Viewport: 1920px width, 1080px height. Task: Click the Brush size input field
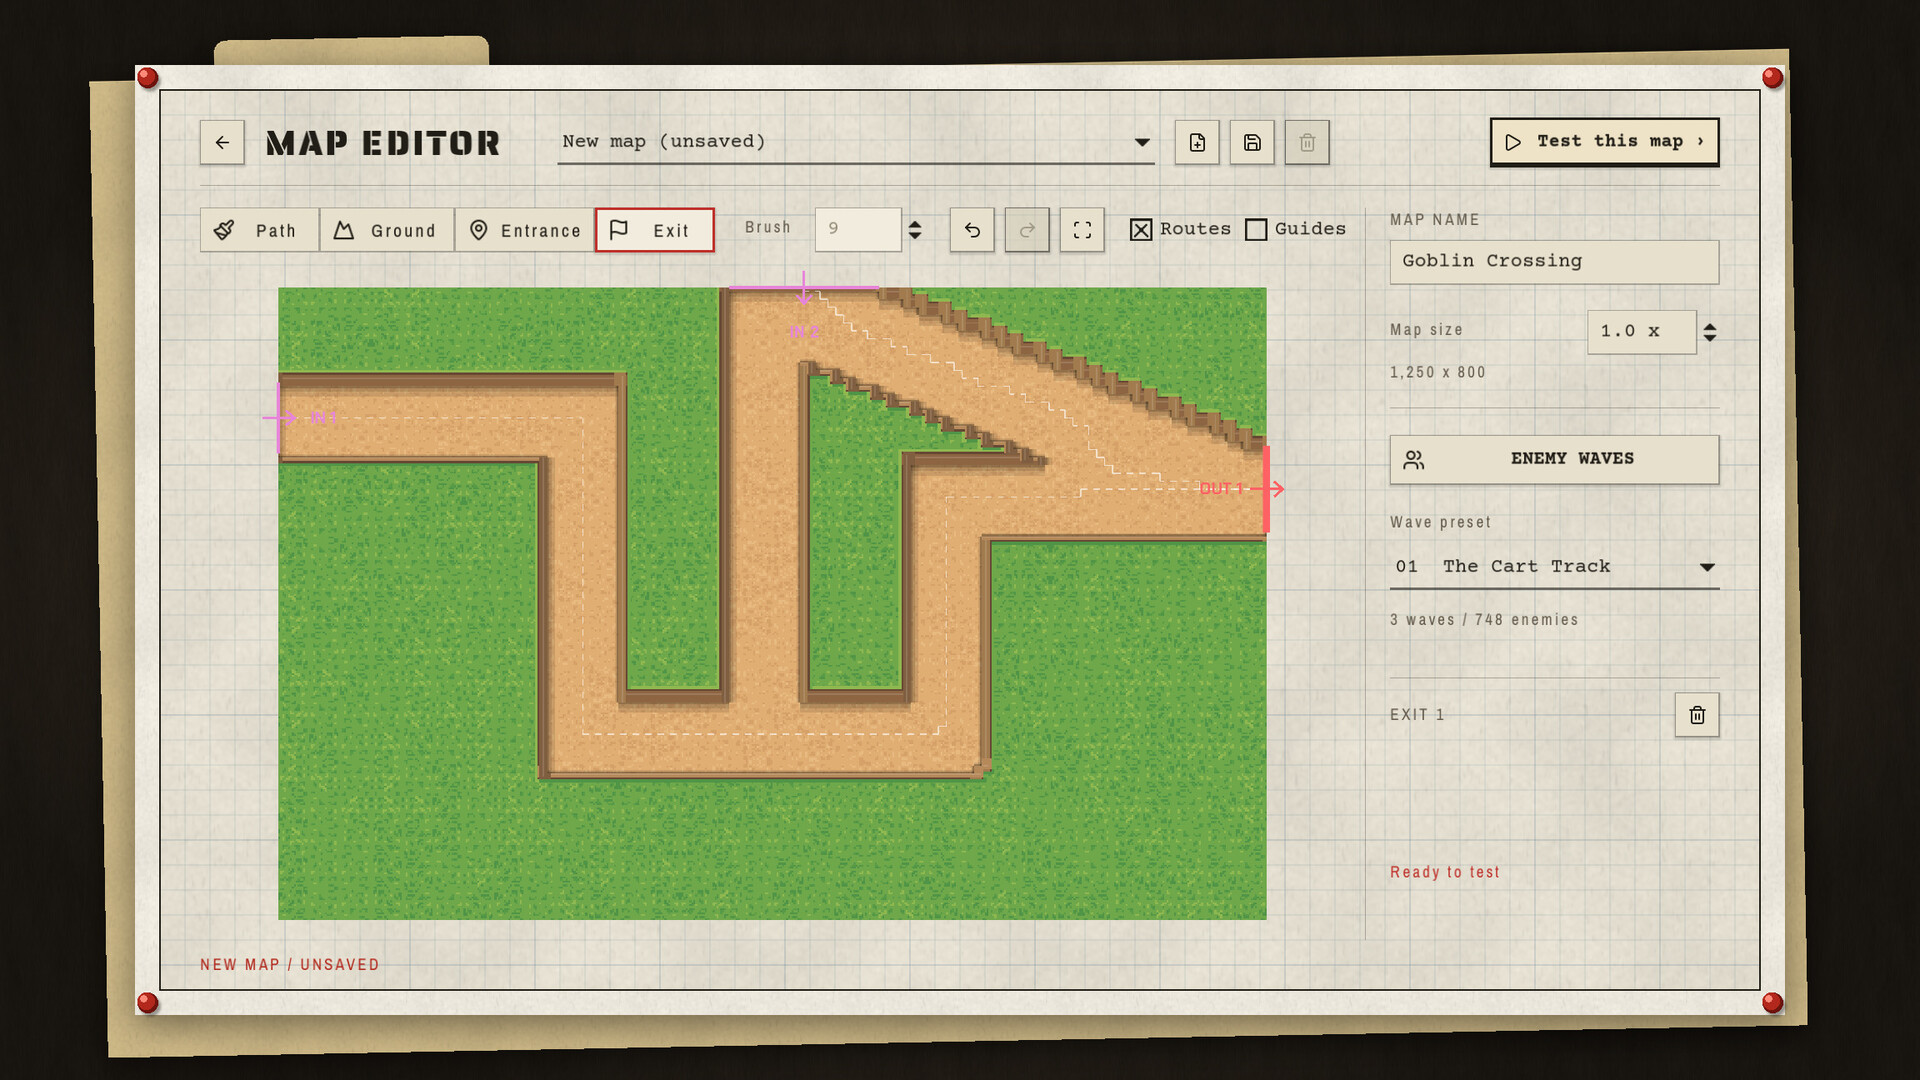[858, 230]
